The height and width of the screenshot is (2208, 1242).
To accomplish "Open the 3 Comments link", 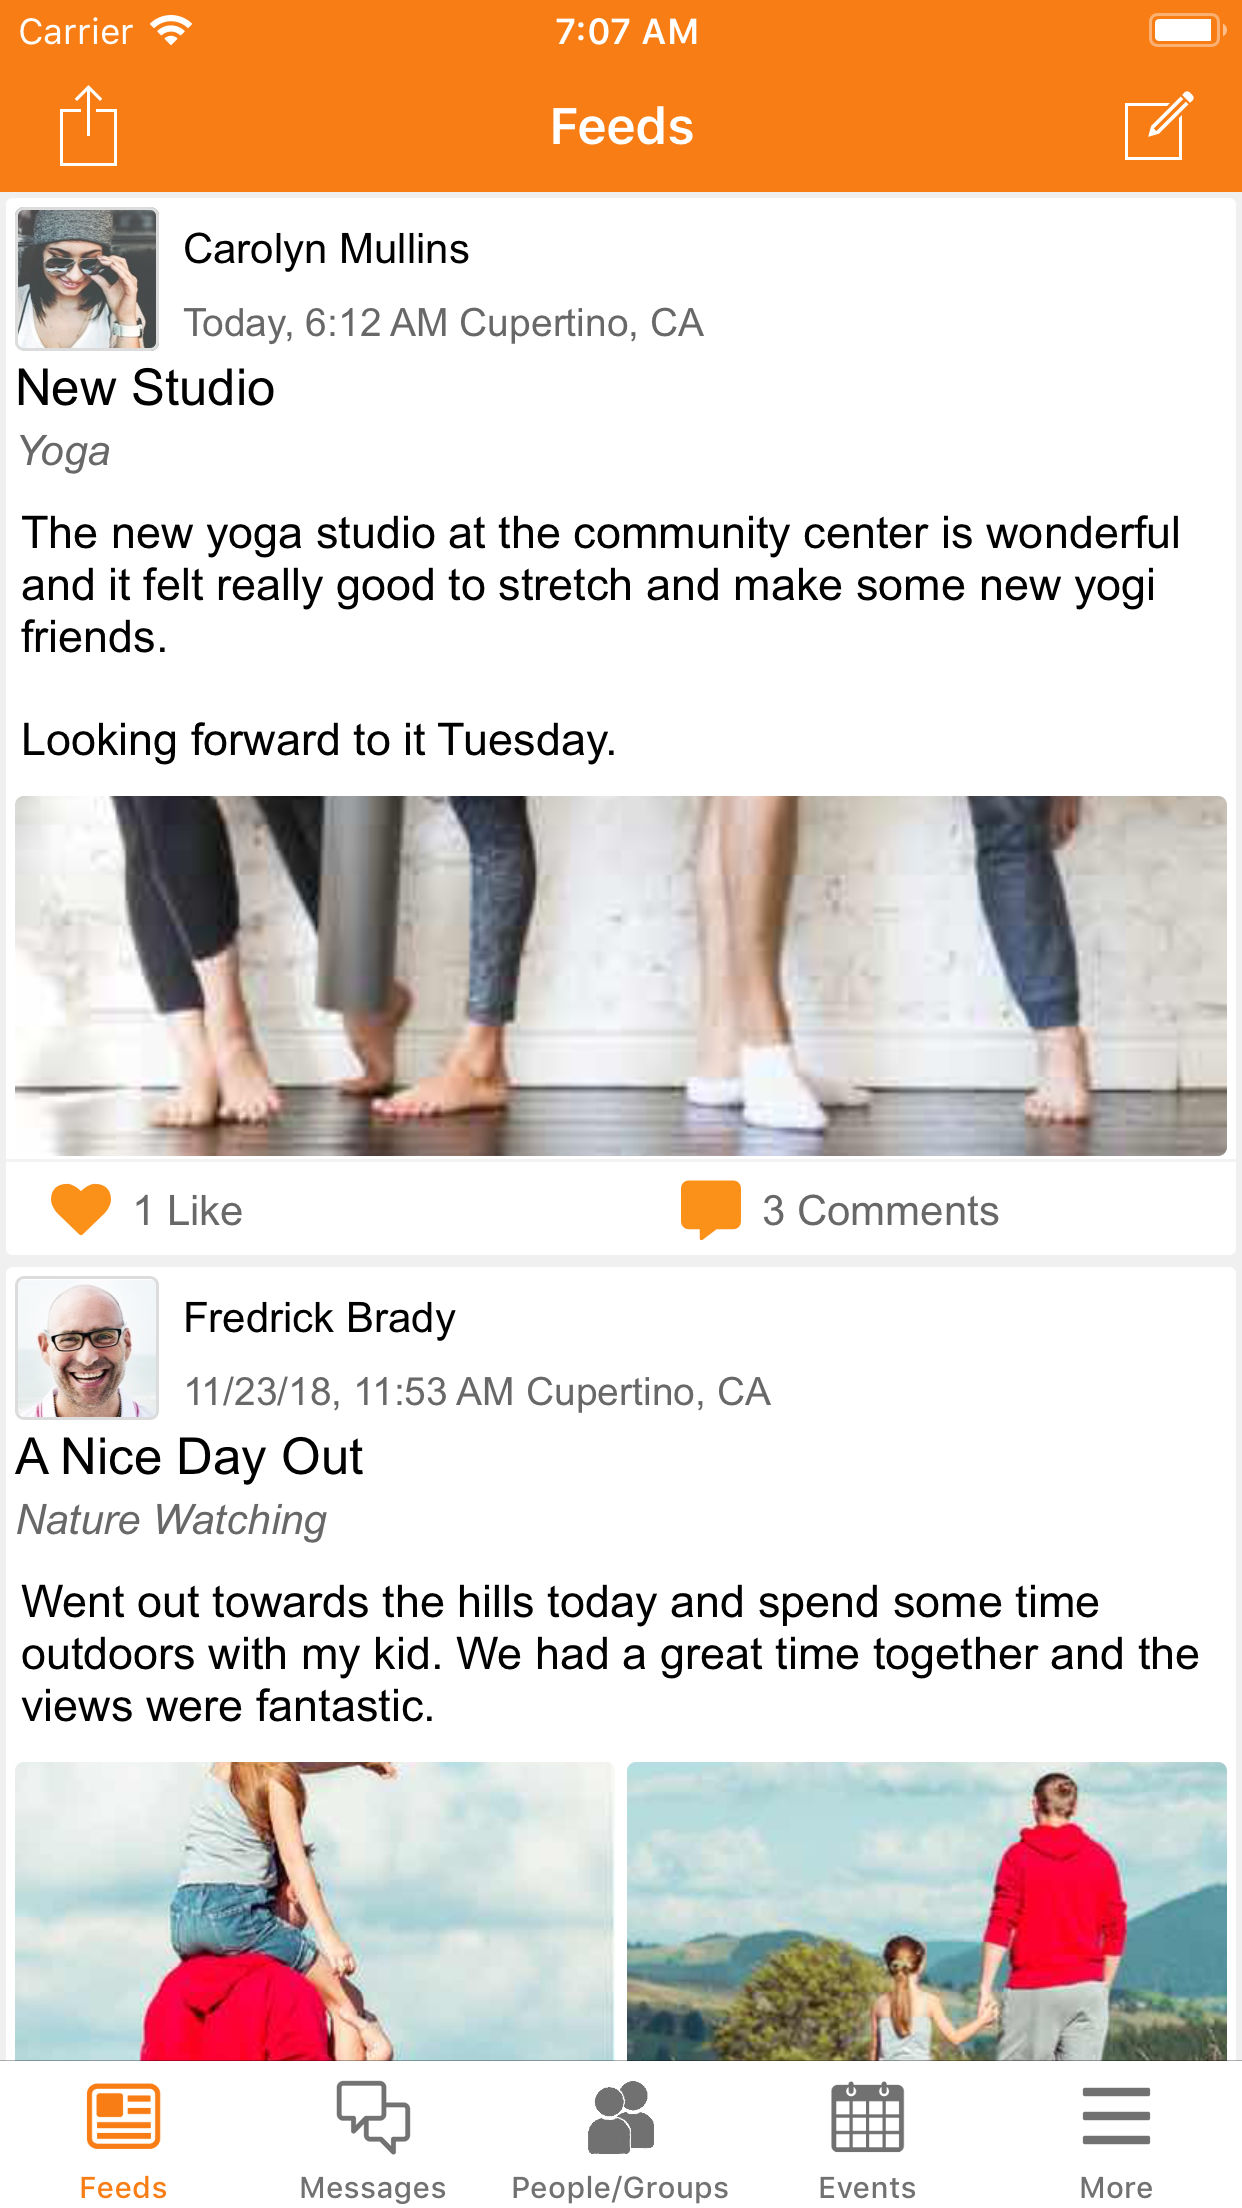I will pyautogui.click(x=880, y=1211).
